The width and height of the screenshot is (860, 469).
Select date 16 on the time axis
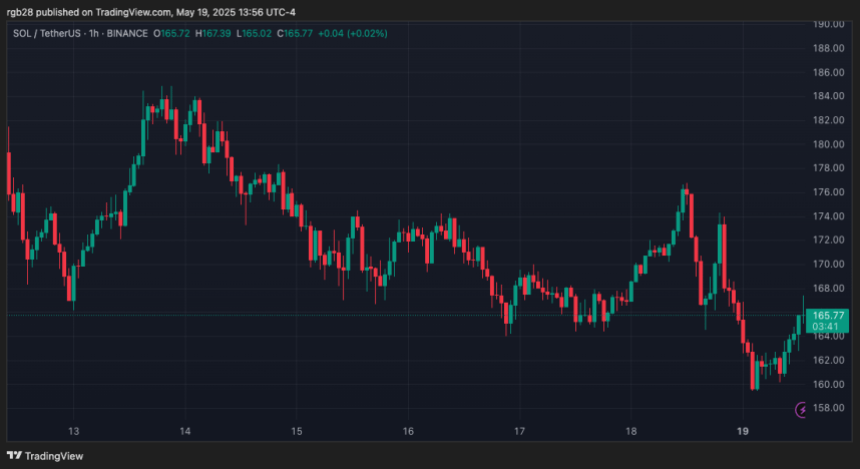pyautogui.click(x=408, y=431)
